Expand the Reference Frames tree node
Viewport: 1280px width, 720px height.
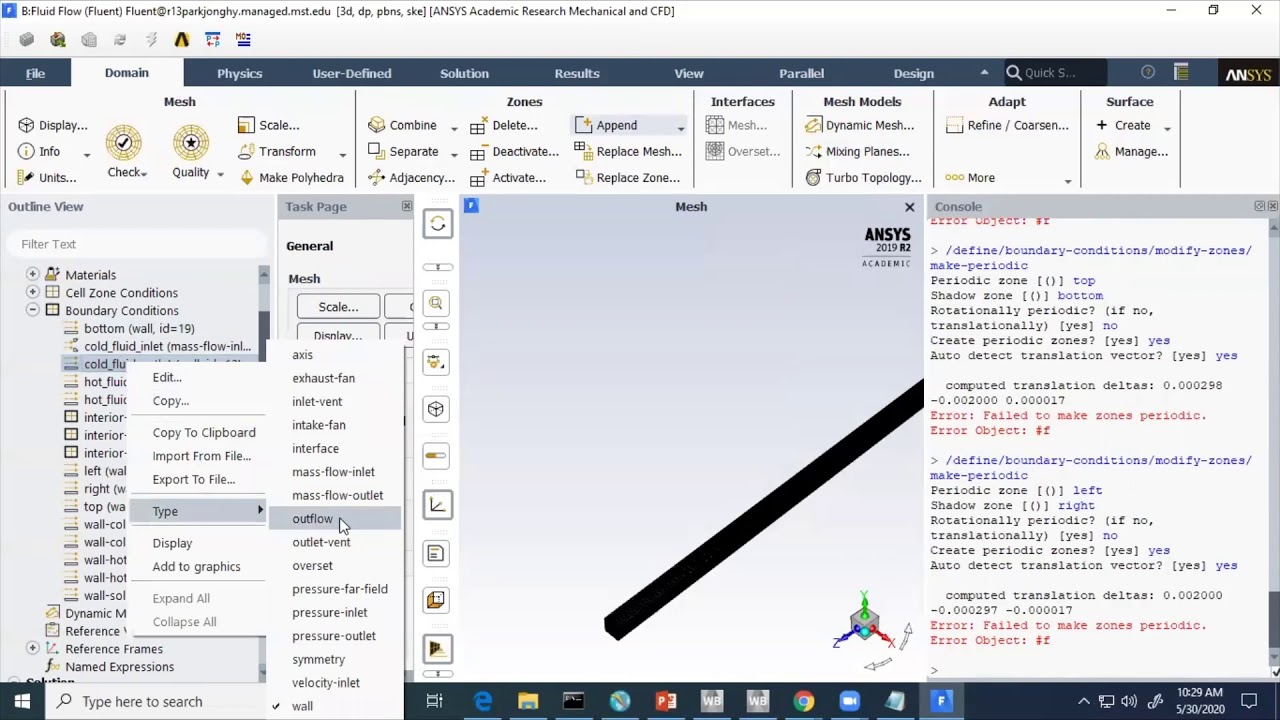(33, 648)
